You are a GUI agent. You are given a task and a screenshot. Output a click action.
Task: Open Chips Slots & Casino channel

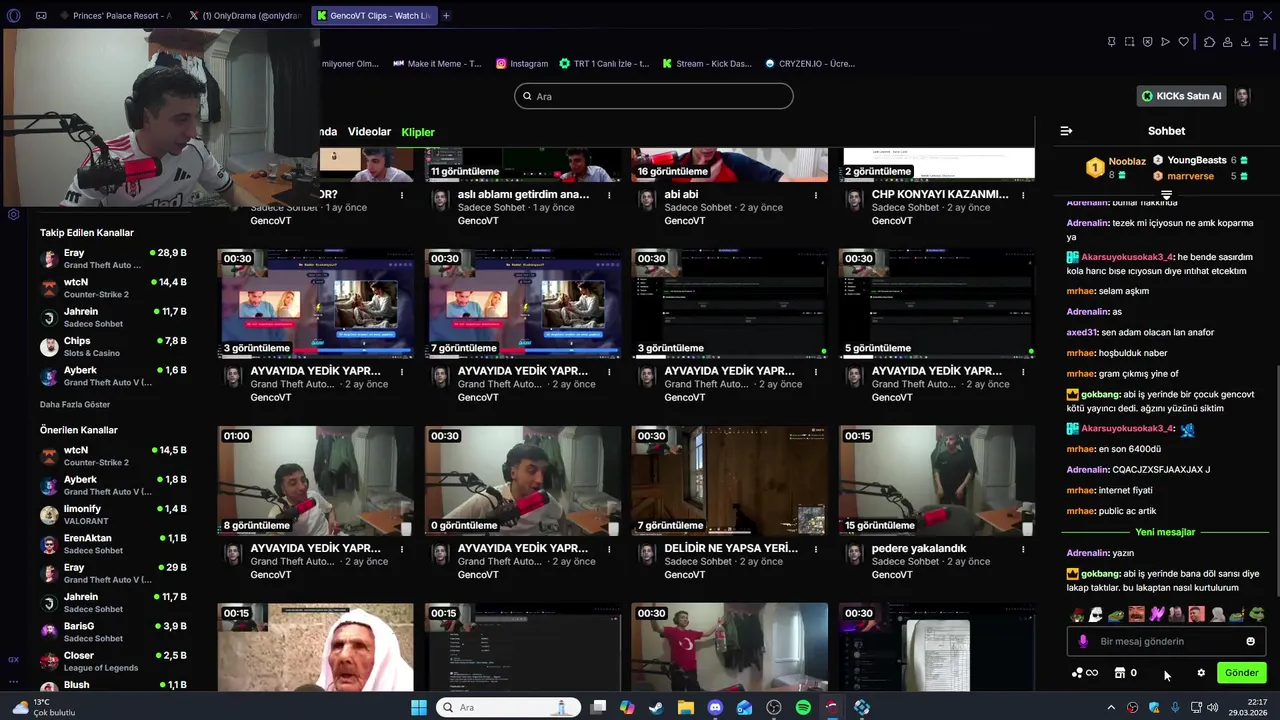113,347
